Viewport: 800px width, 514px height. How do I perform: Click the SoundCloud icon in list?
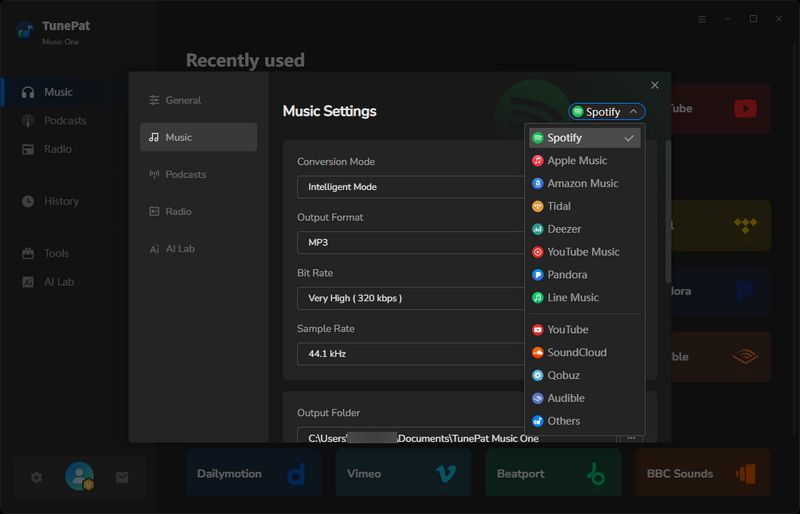[537, 353]
